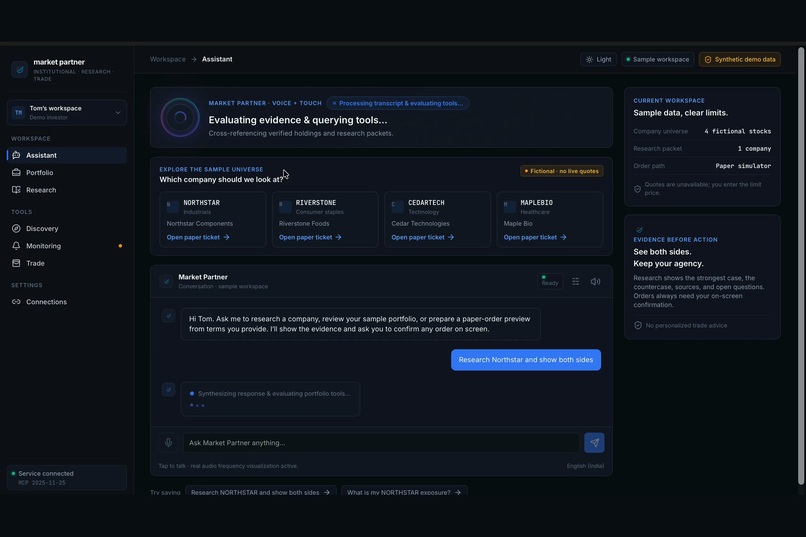This screenshot has height=537, width=806.
Task: Click the CEDARTECH company letter icon
Action: 397,207
